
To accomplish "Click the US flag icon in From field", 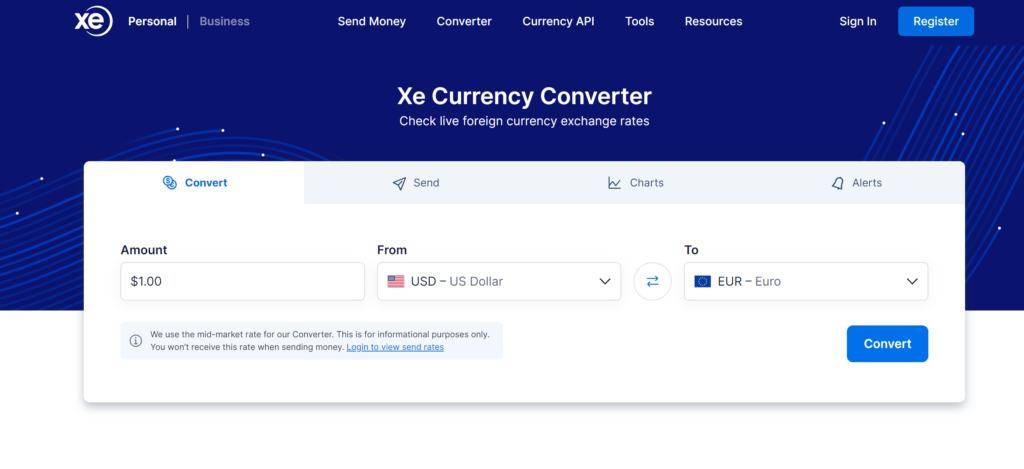I will [396, 282].
